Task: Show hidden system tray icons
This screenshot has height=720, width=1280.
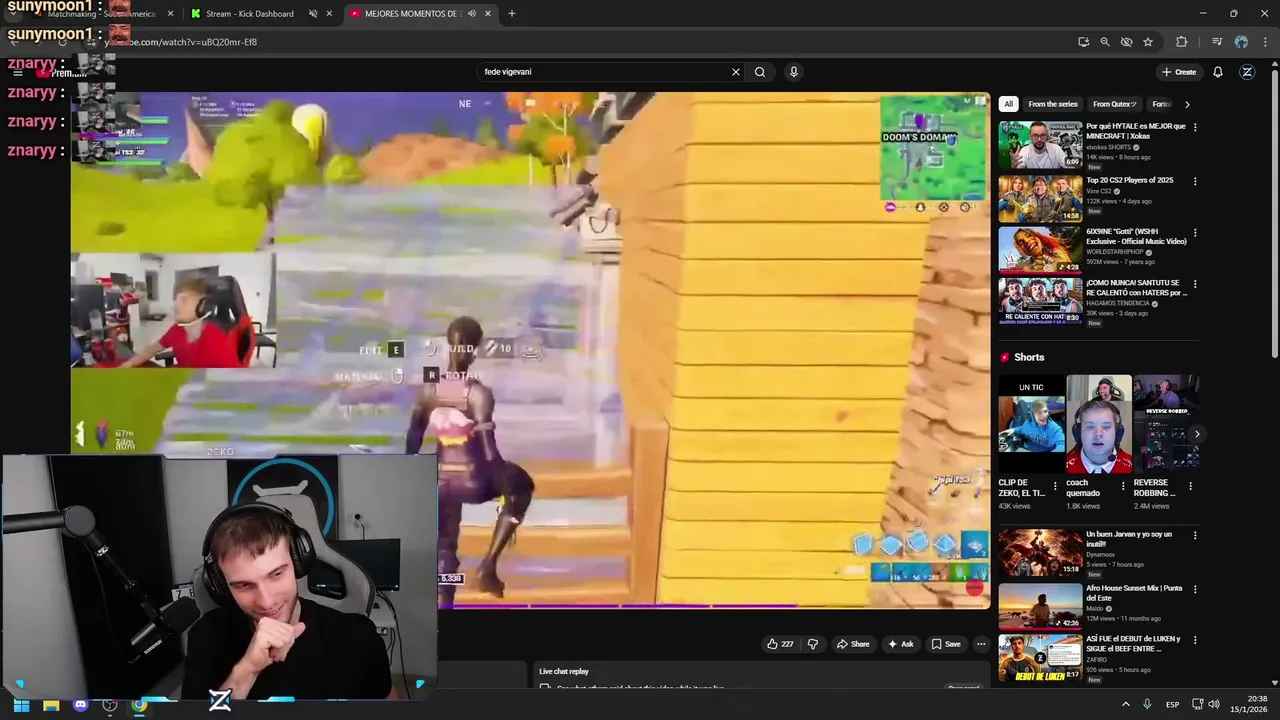Action: click(x=1125, y=704)
